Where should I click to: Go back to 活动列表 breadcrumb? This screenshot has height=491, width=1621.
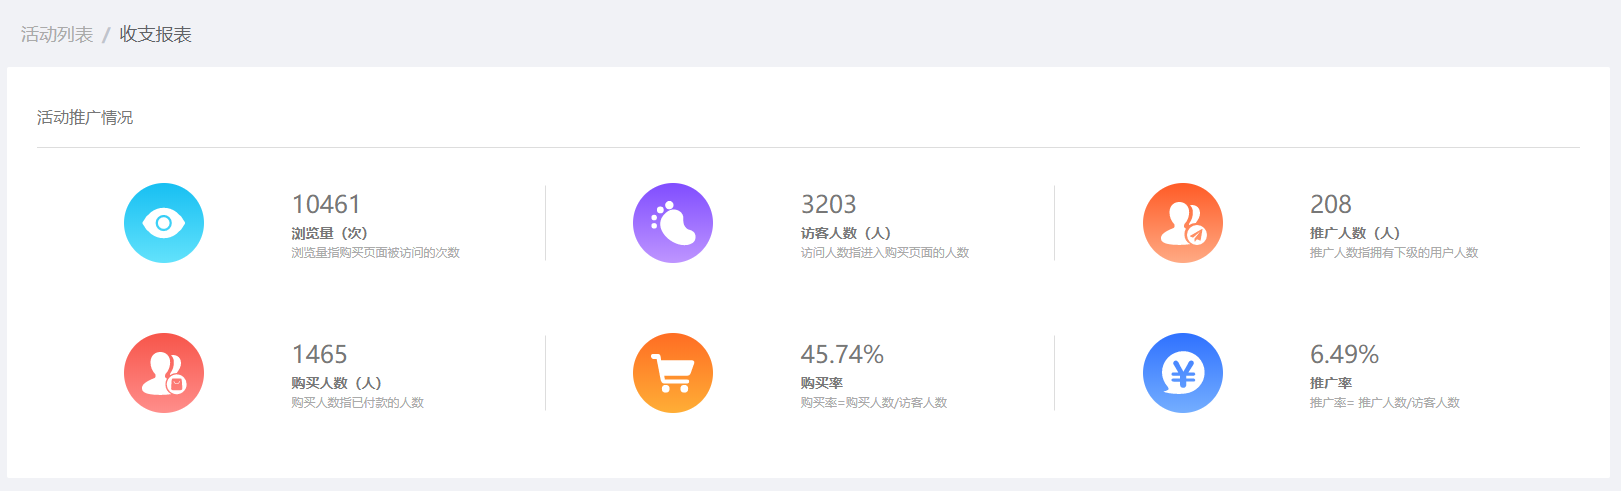pos(57,35)
